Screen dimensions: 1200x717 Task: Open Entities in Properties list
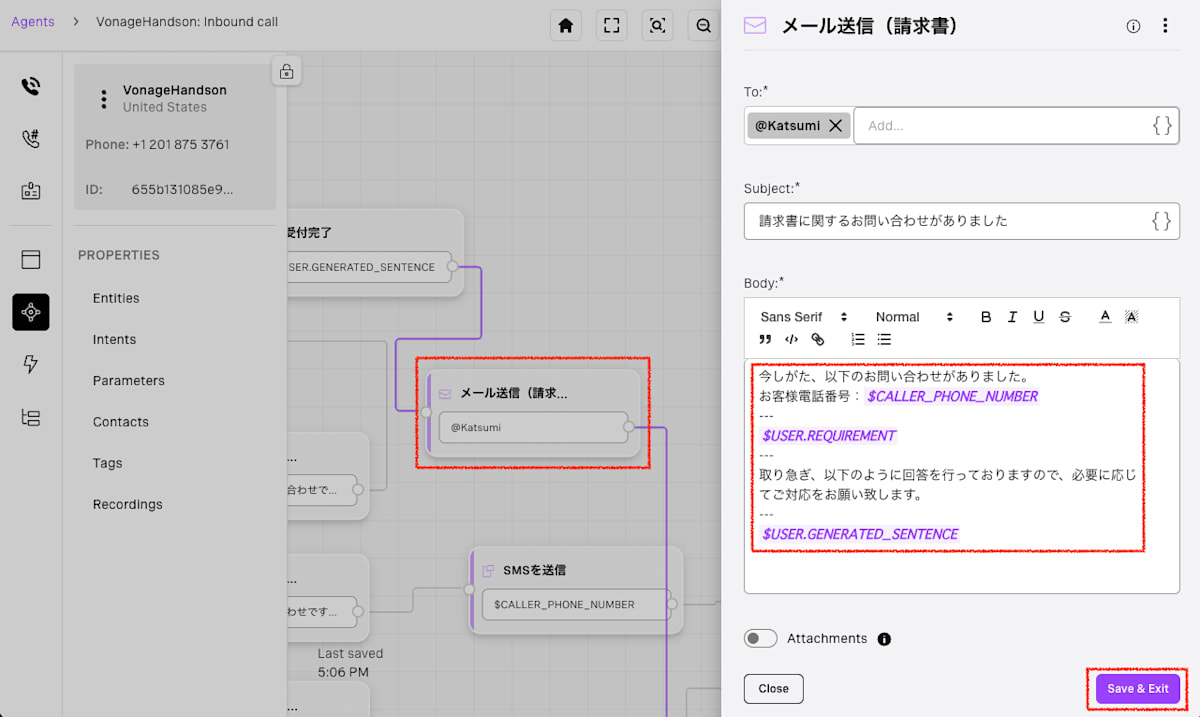[116, 298]
